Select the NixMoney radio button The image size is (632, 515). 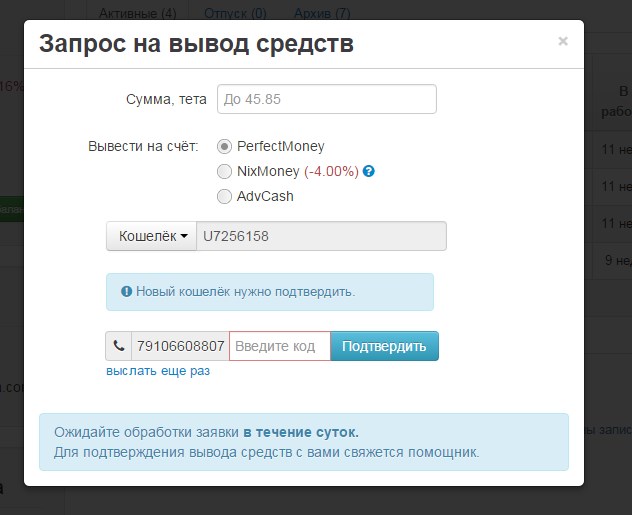[224, 171]
